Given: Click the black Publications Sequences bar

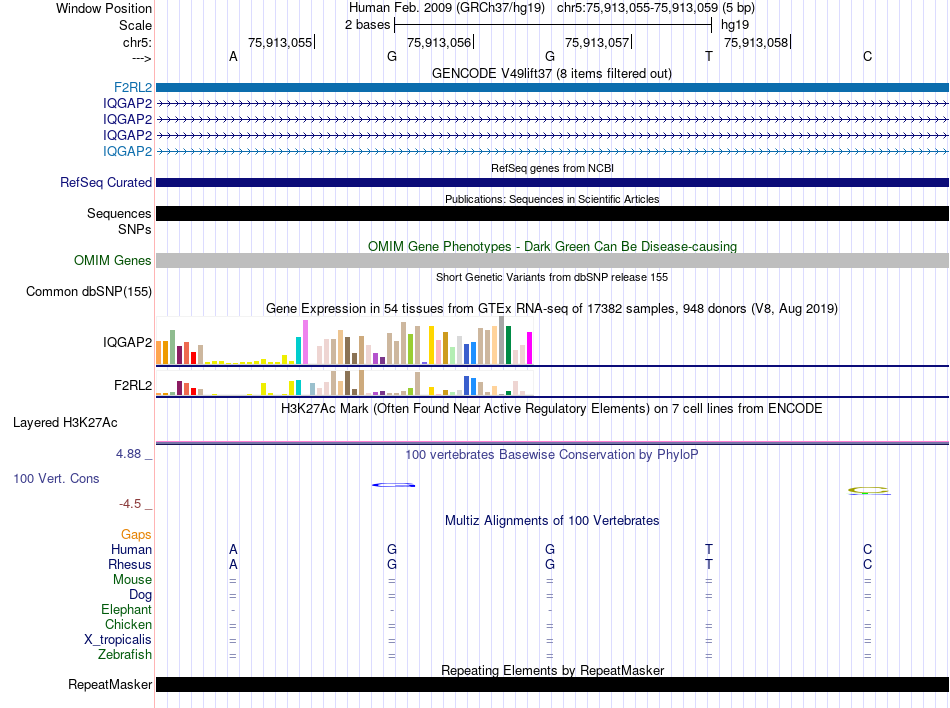Looking at the screenshot, I should pyautogui.click(x=553, y=213).
